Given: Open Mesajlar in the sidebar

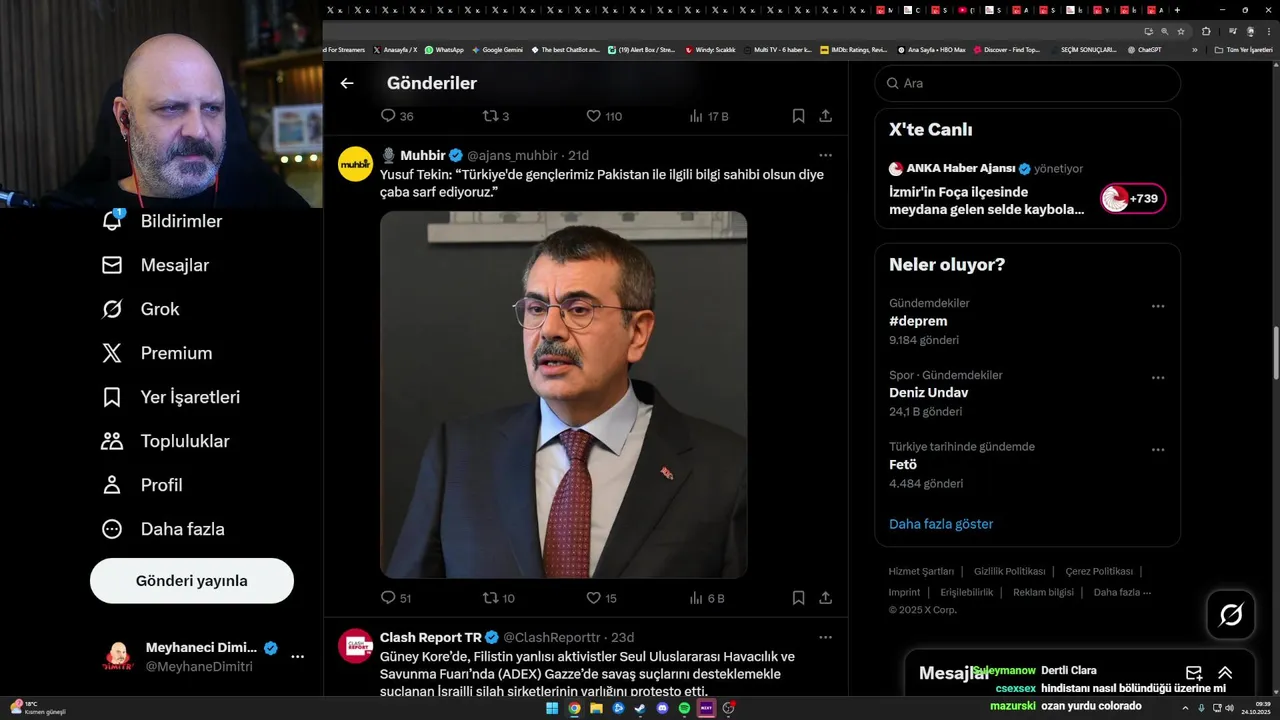Looking at the screenshot, I should click(156, 265).
